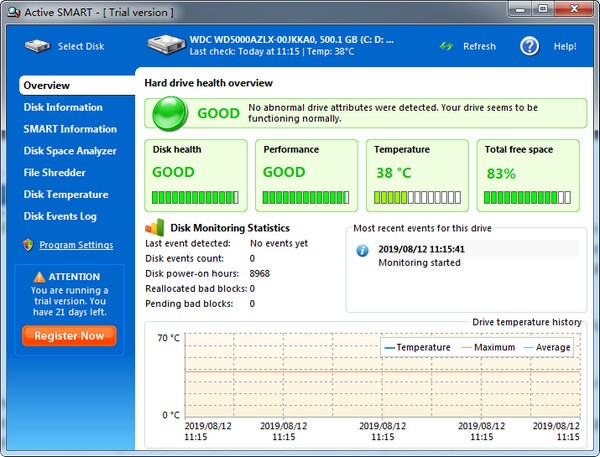Show the Disk Temperature page

pyautogui.click(x=66, y=194)
